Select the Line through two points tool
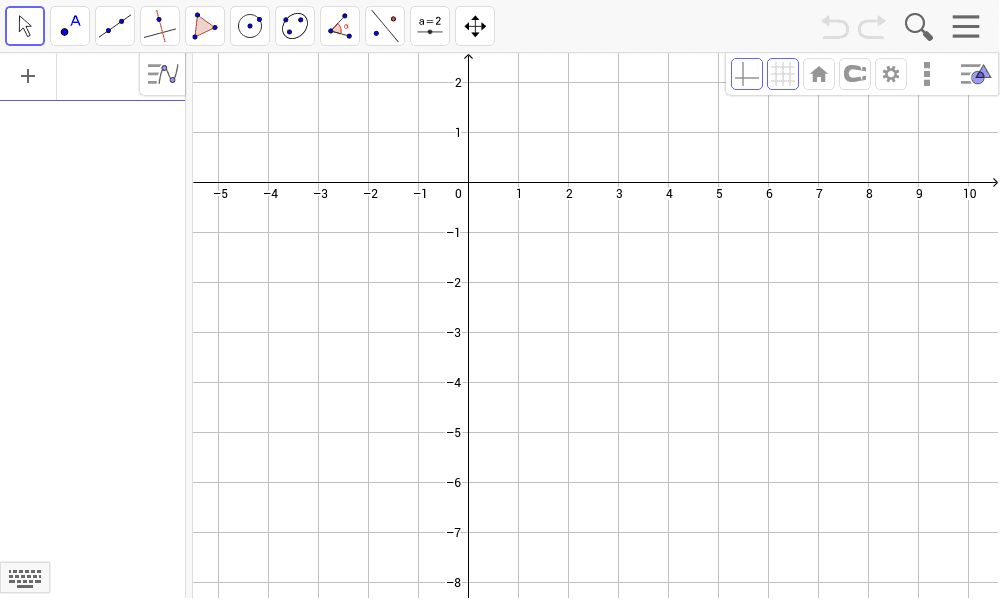Image resolution: width=1000 pixels, height=600 pixels. tap(115, 26)
